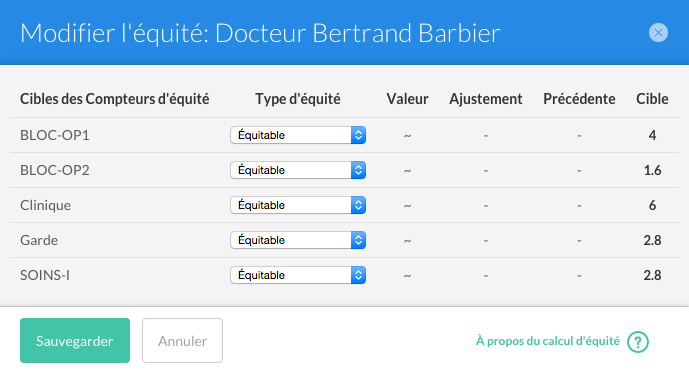Image resolution: width=689 pixels, height=374 pixels.
Task: Click the Annuler button
Action: (x=182, y=341)
